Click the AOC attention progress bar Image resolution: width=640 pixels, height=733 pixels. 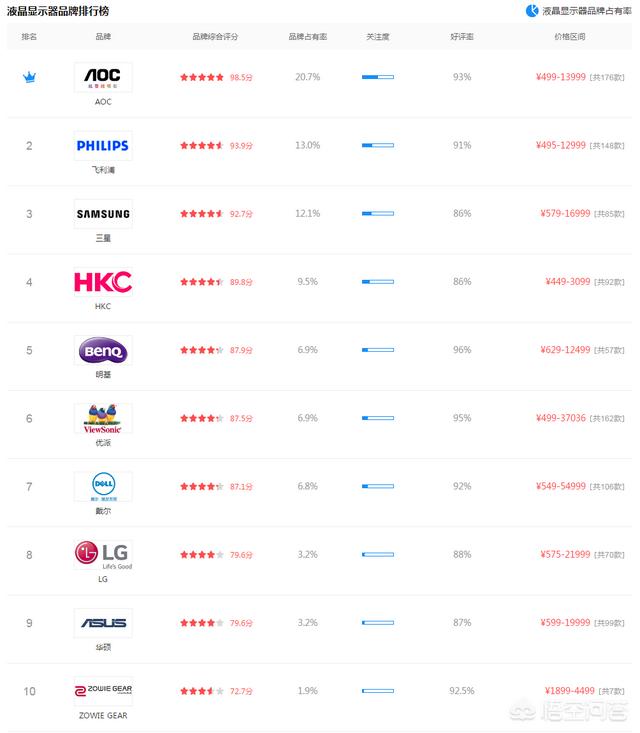[378, 77]
